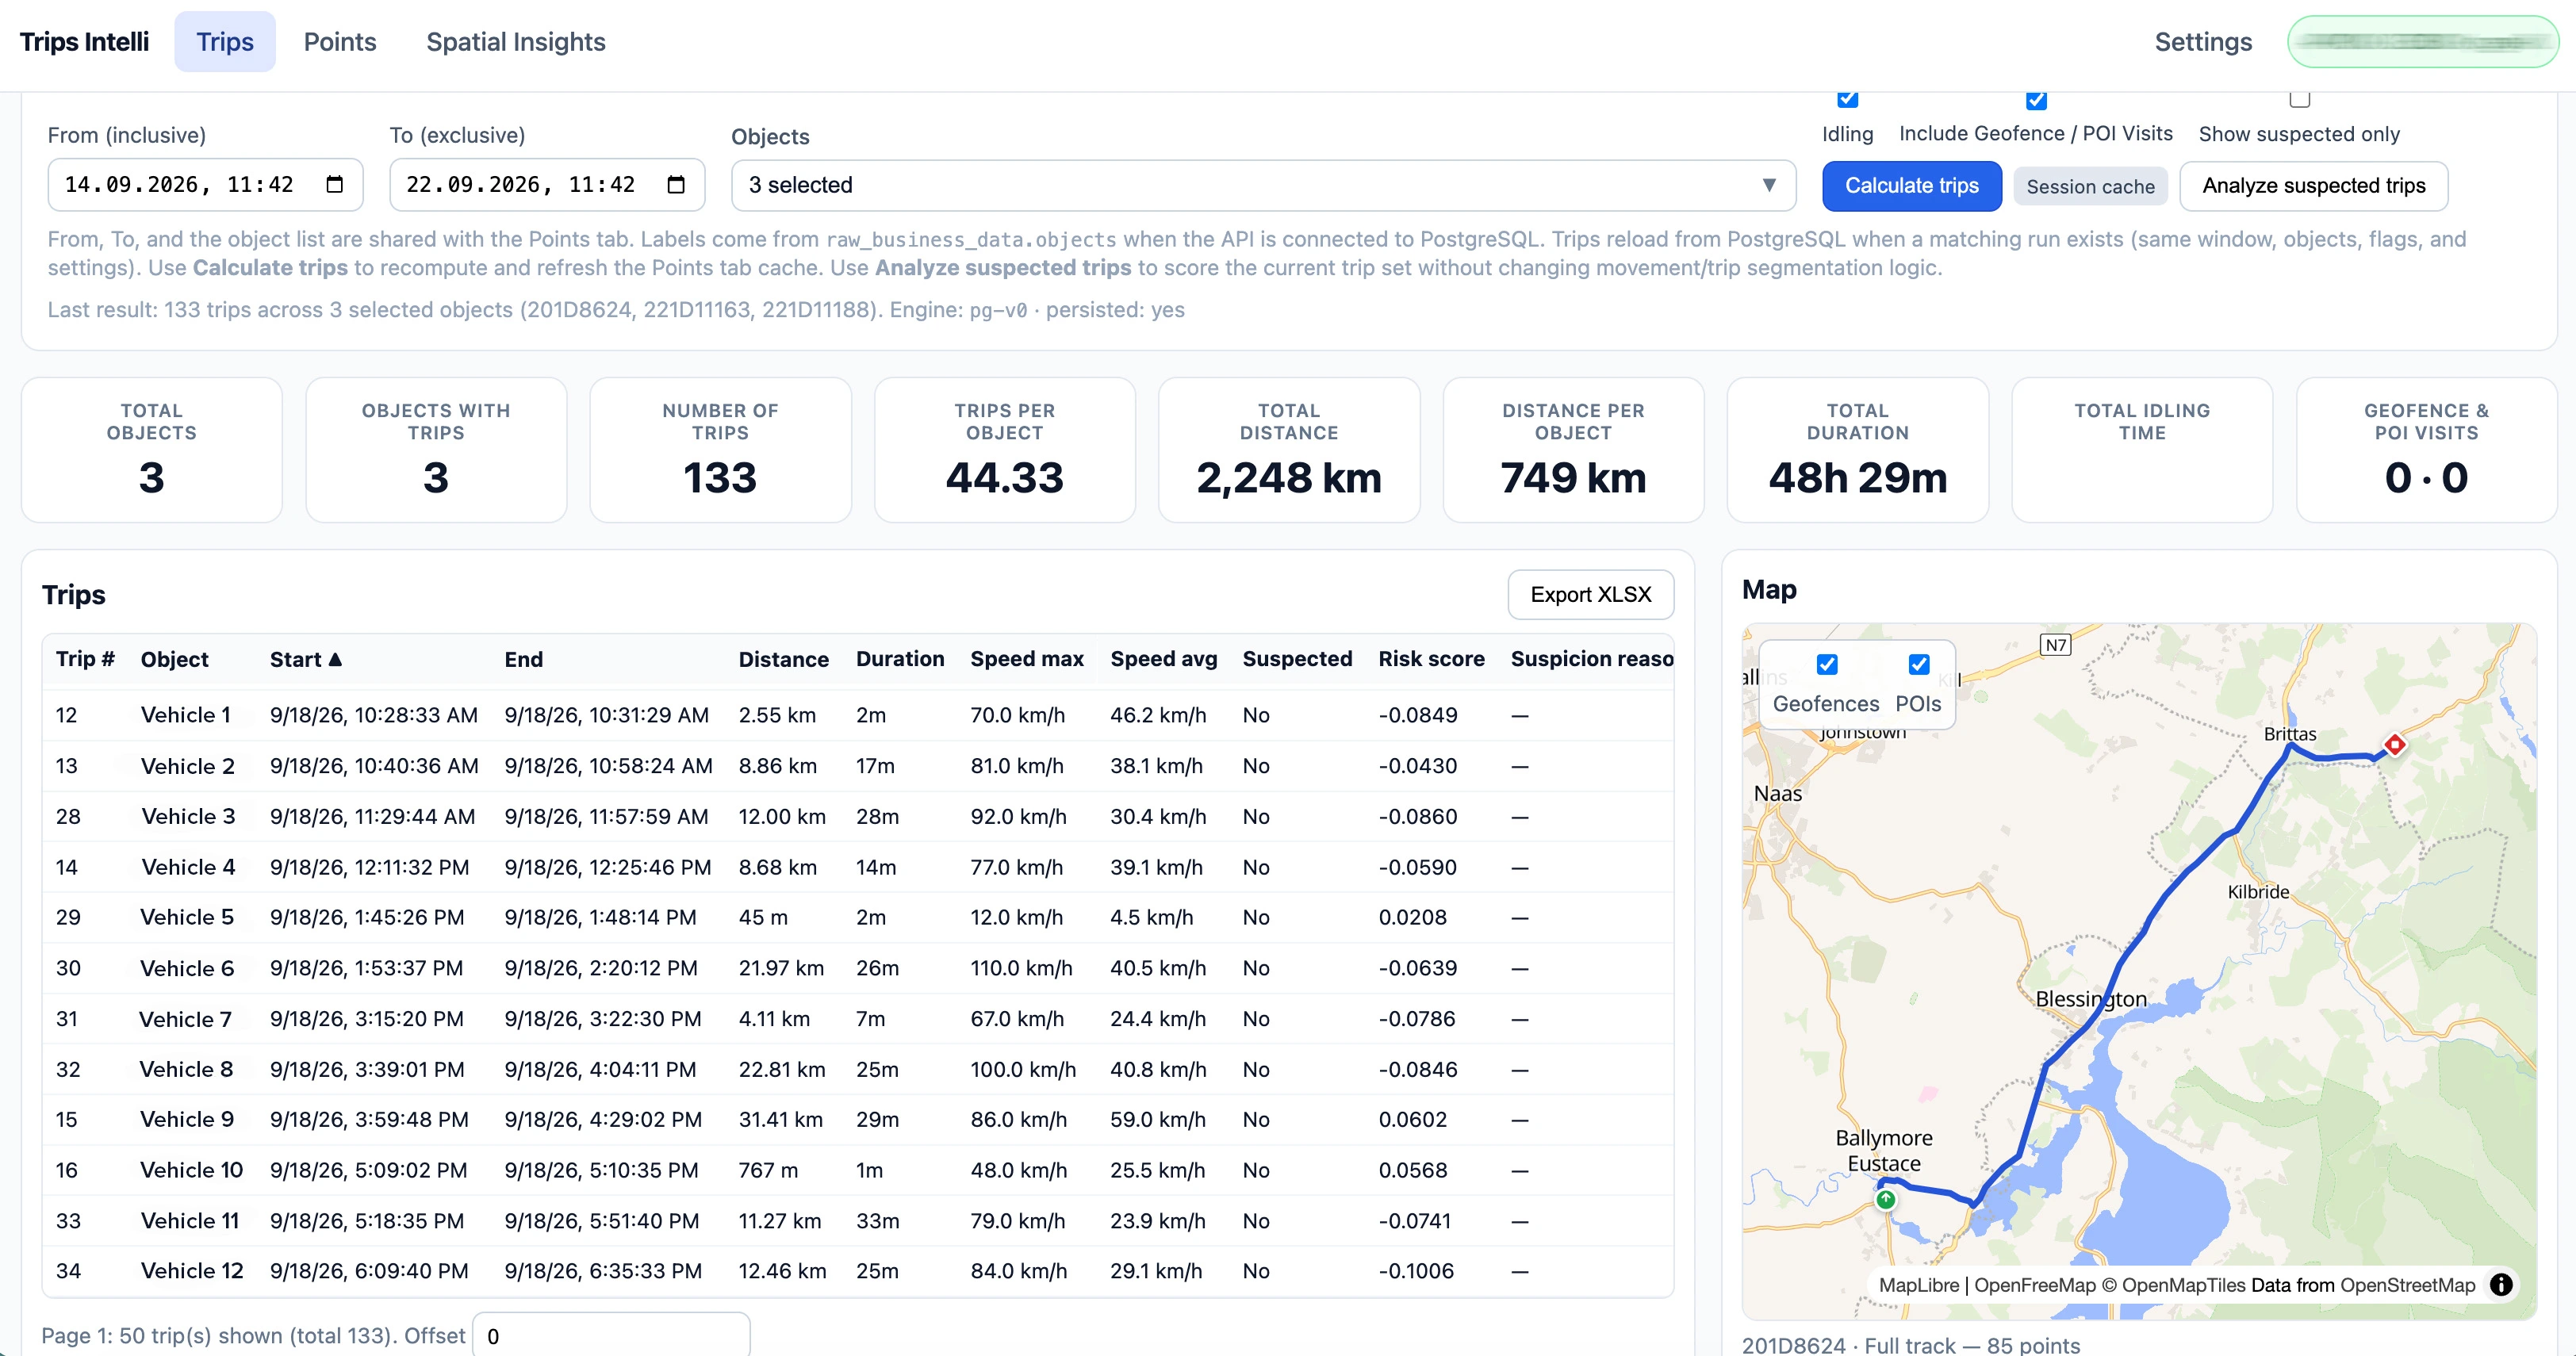Screen dimensions: 2576x1356
Task: Toggle POIs layer checkbox on map
Action: pos(1918,665)
